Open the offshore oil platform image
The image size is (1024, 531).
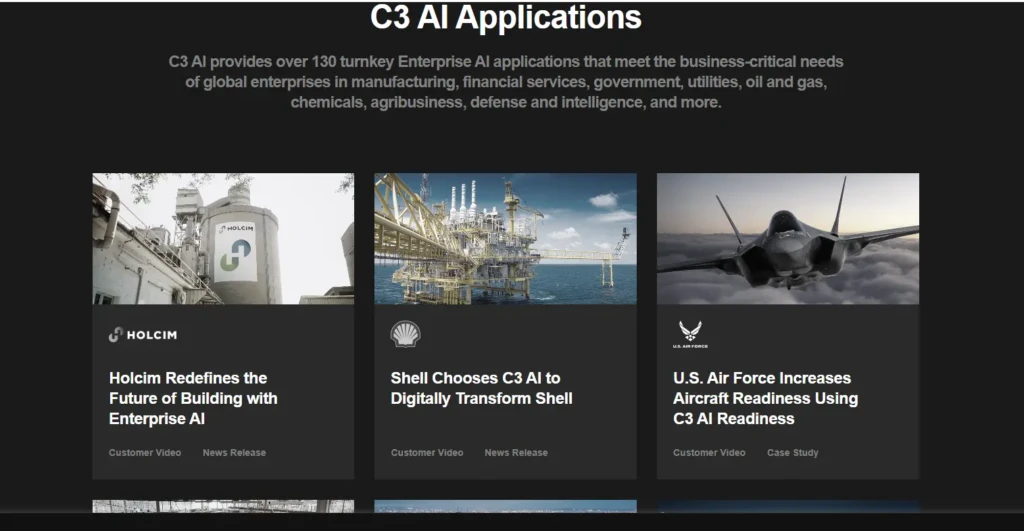505,238
